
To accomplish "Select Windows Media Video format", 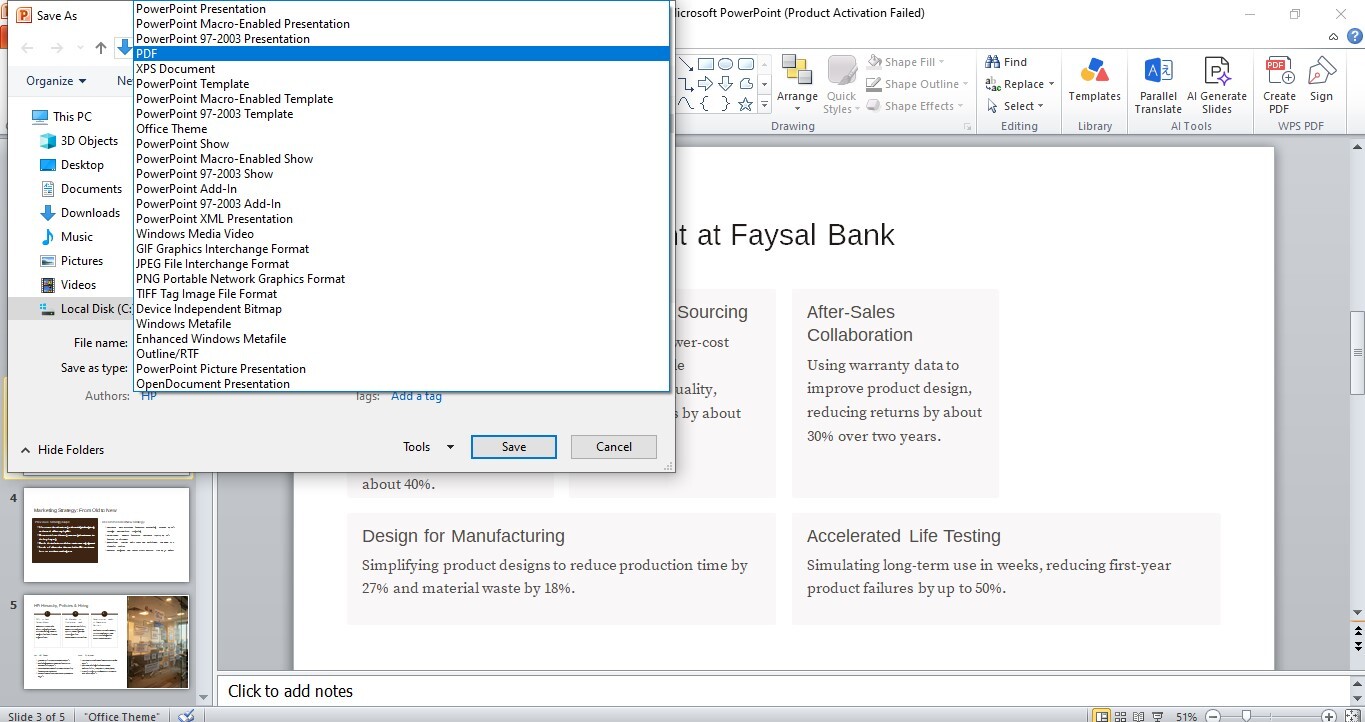I will click(402, 234).
